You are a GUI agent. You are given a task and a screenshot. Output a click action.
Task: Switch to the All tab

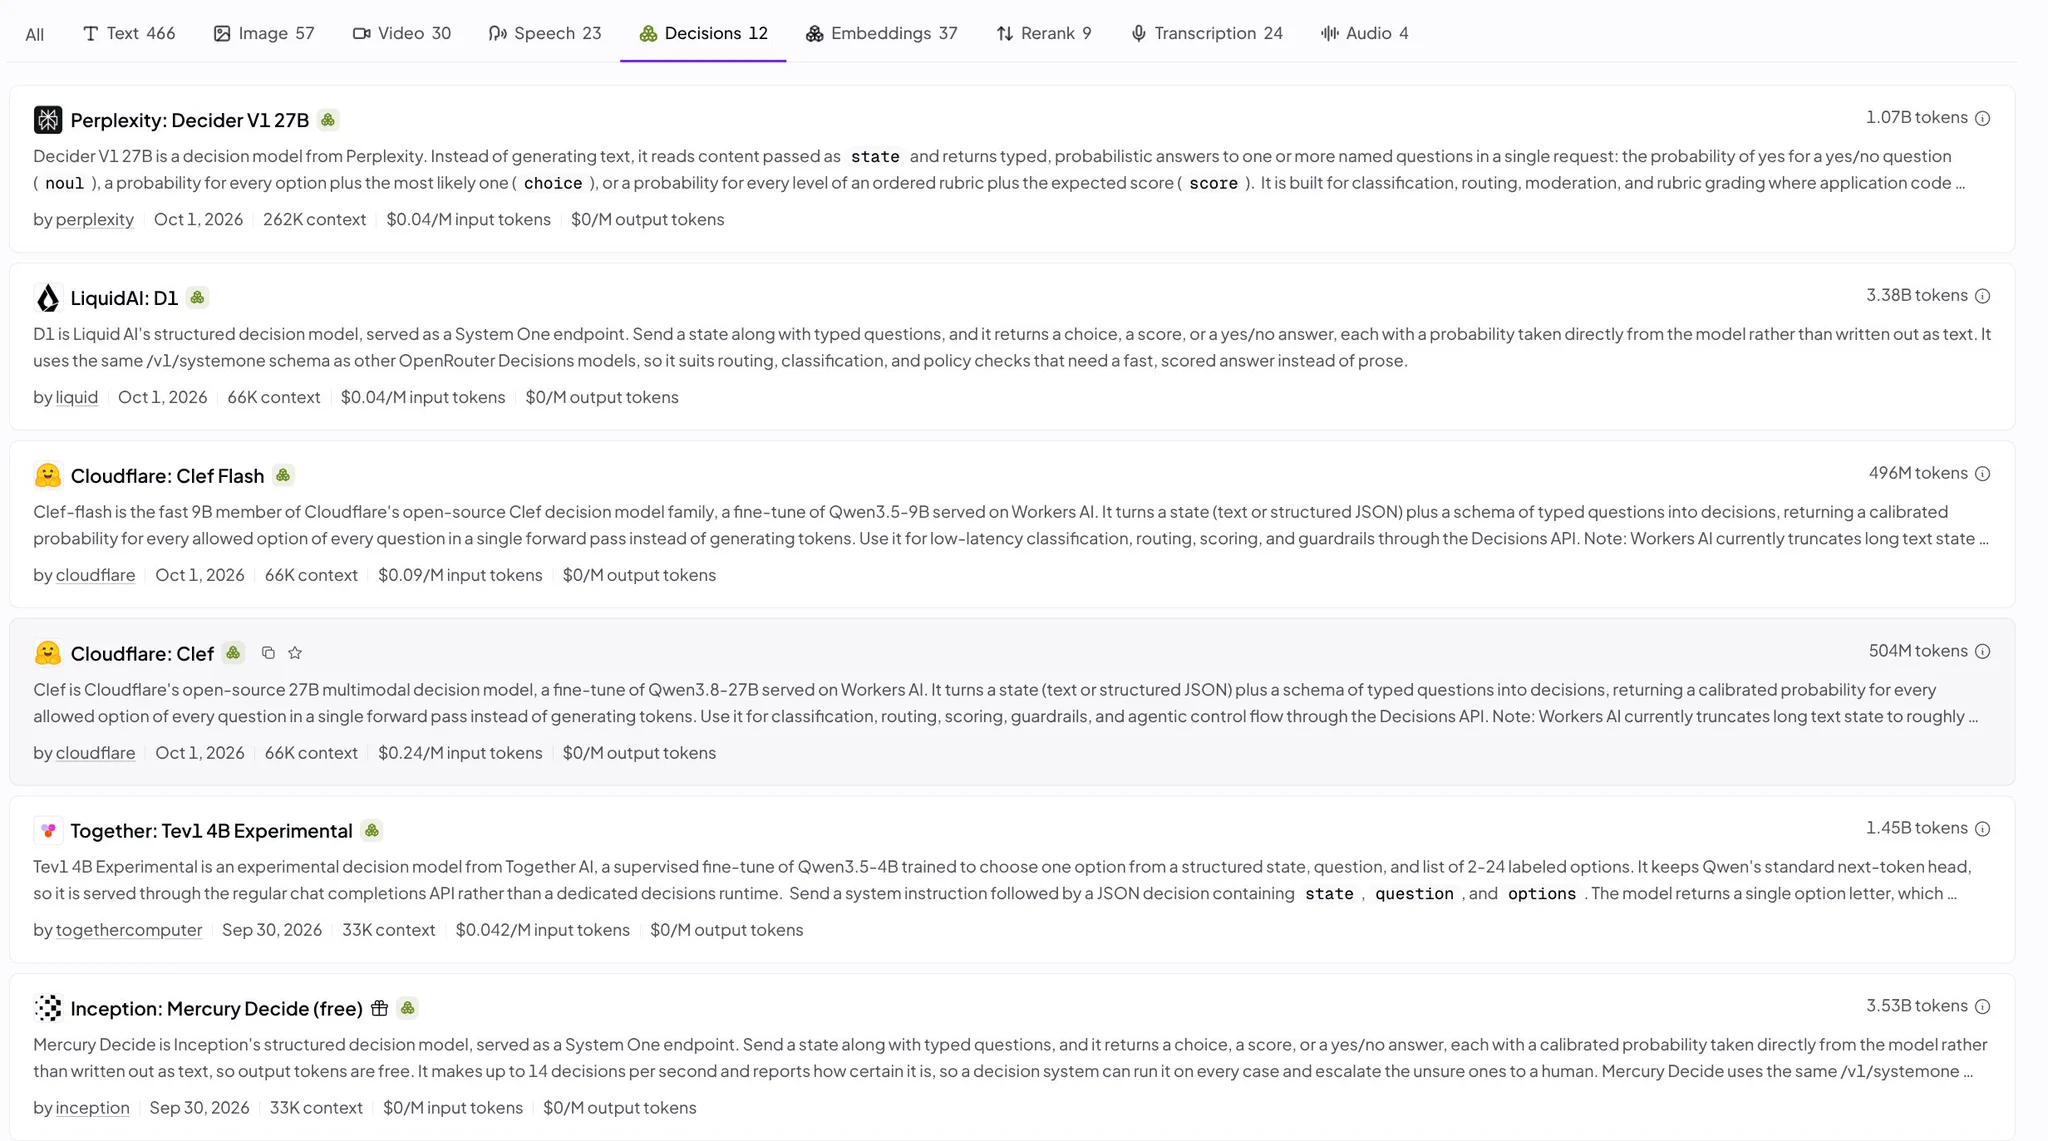click(x=35, y=34)
